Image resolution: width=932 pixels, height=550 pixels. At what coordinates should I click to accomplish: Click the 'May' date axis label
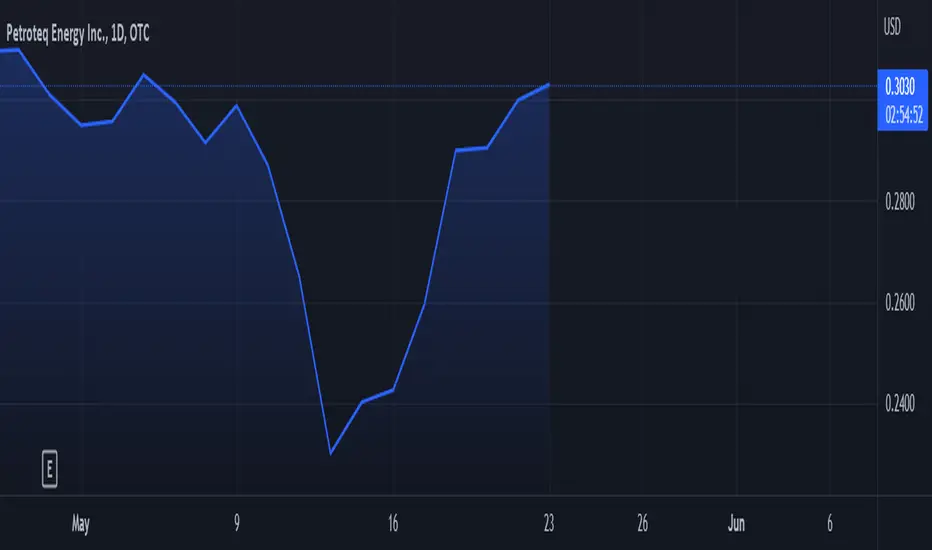click(x=81, y=524)
